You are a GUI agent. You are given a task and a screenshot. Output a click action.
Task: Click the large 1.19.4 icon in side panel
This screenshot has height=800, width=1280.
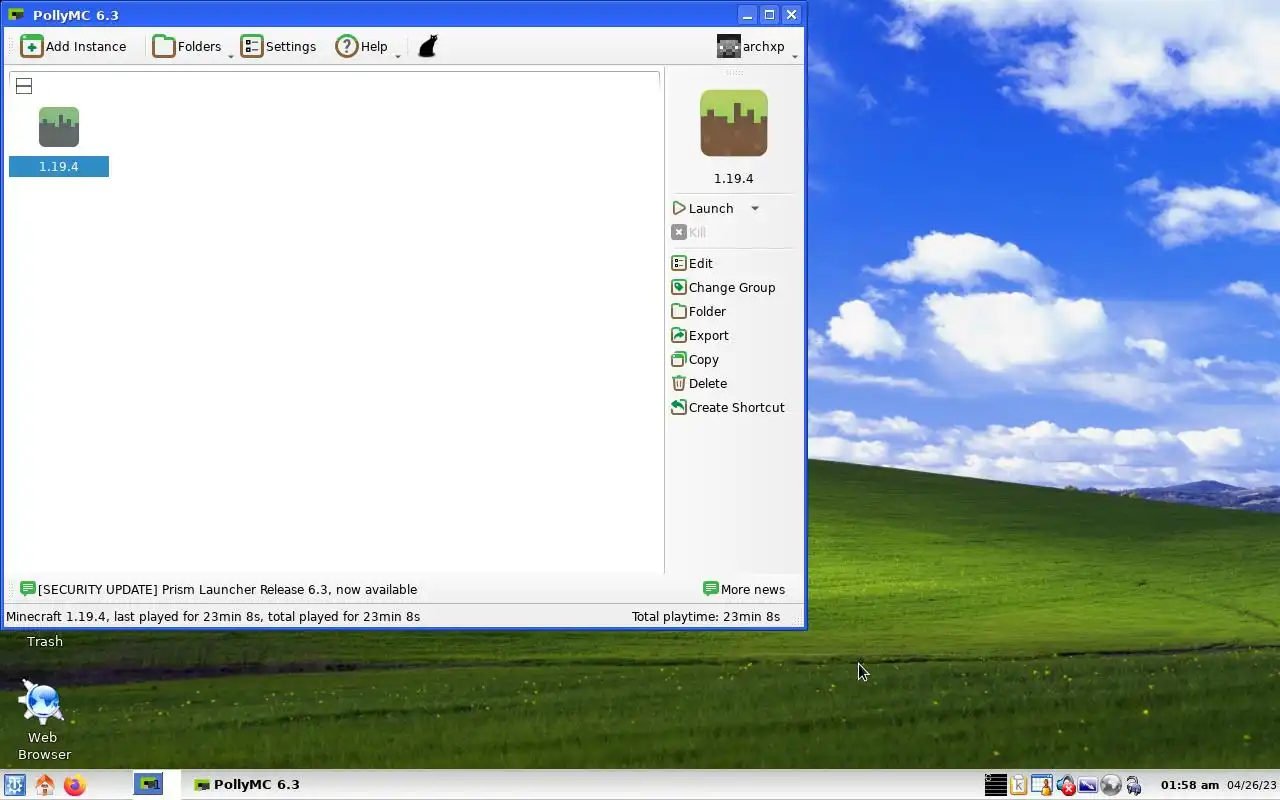click(x=734, y=123)
